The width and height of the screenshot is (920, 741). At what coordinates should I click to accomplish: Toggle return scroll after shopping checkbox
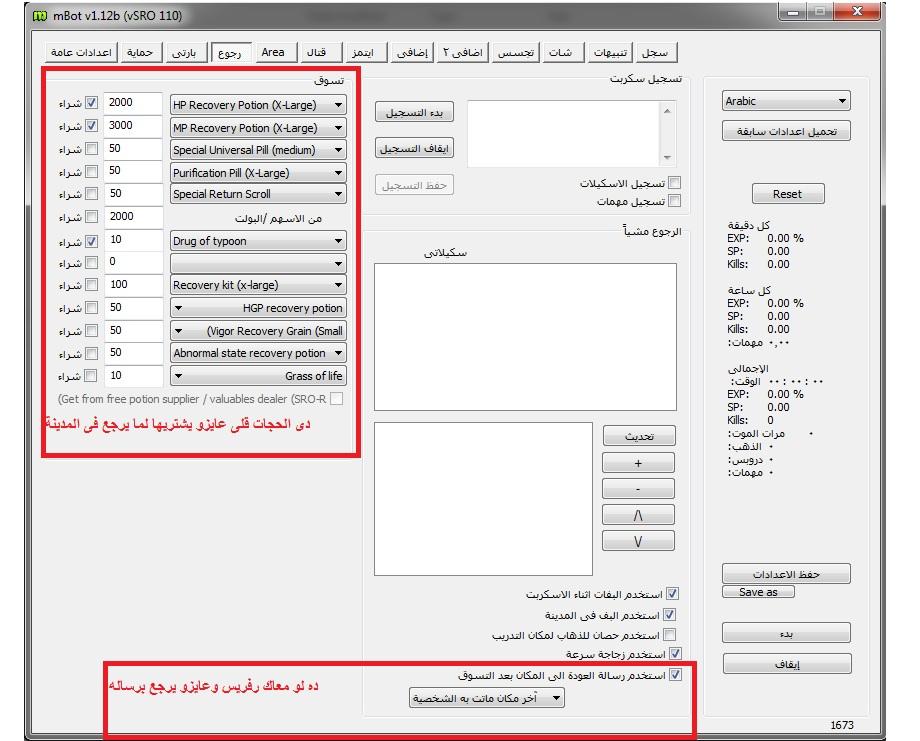[x=676, y=675]
